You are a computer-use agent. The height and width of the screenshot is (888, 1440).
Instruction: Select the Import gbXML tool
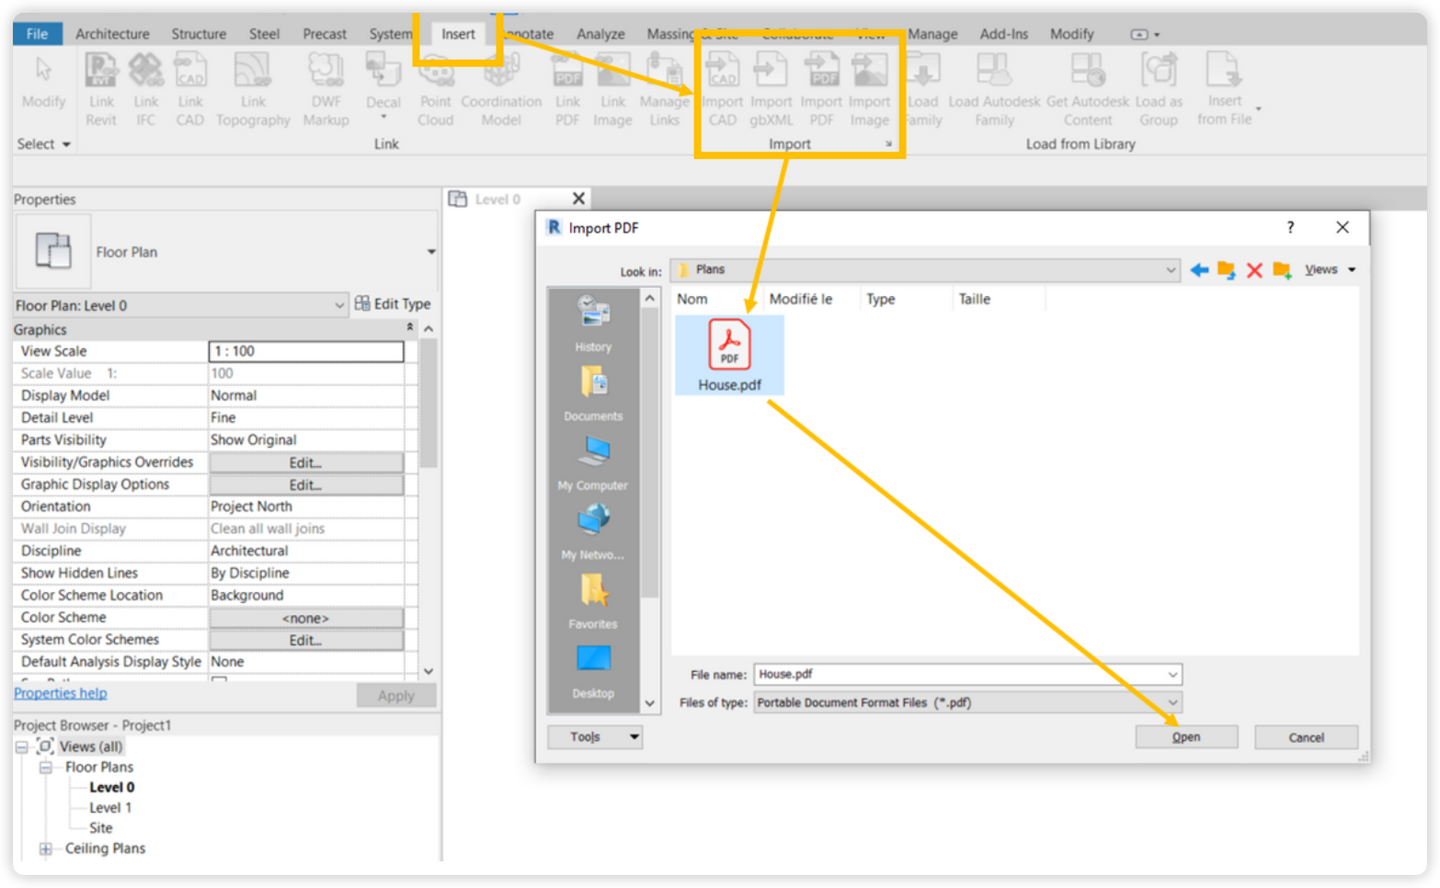click(x=770, y=90)
